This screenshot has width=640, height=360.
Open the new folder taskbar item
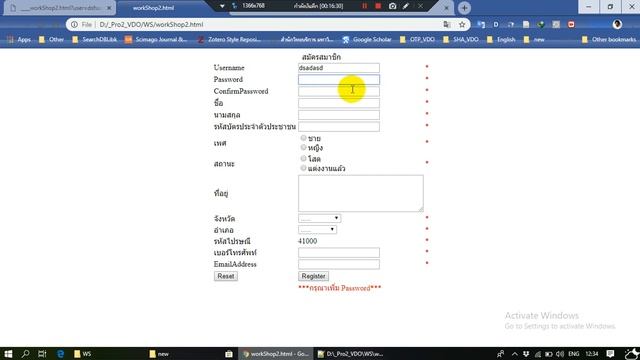159,354
